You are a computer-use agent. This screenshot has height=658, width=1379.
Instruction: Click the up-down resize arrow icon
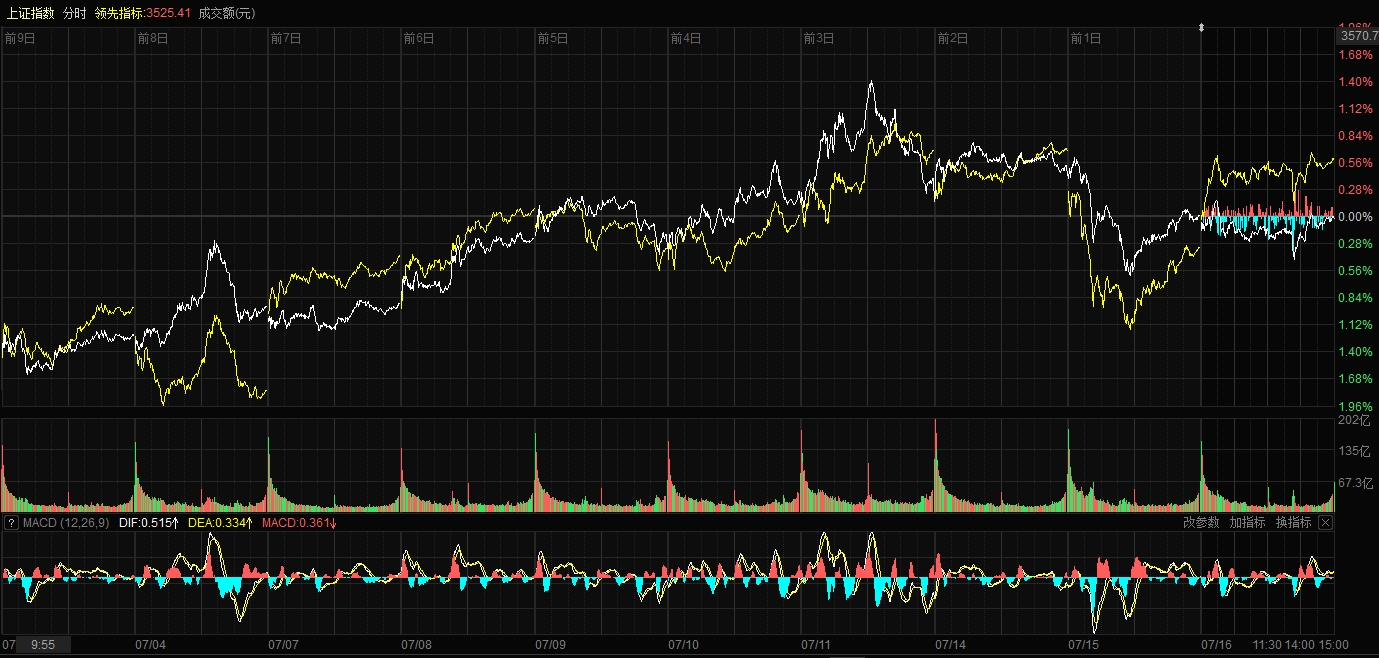(x=1201, y=28)
